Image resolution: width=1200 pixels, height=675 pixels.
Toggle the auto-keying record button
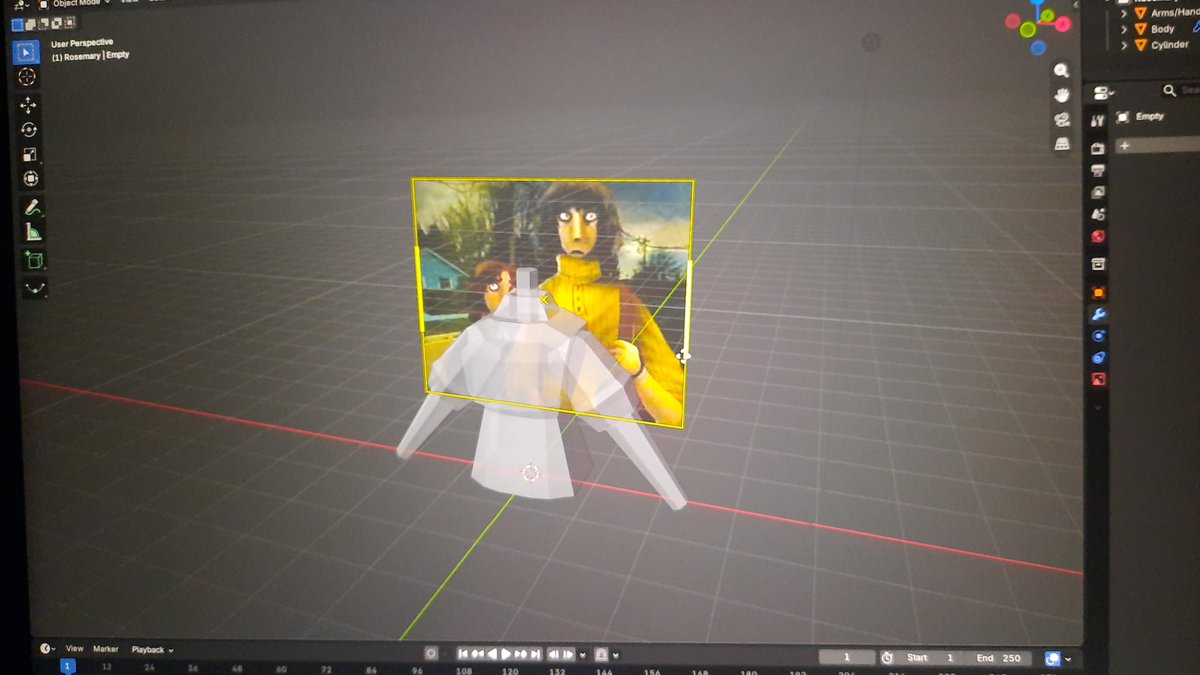pos(431,652)
